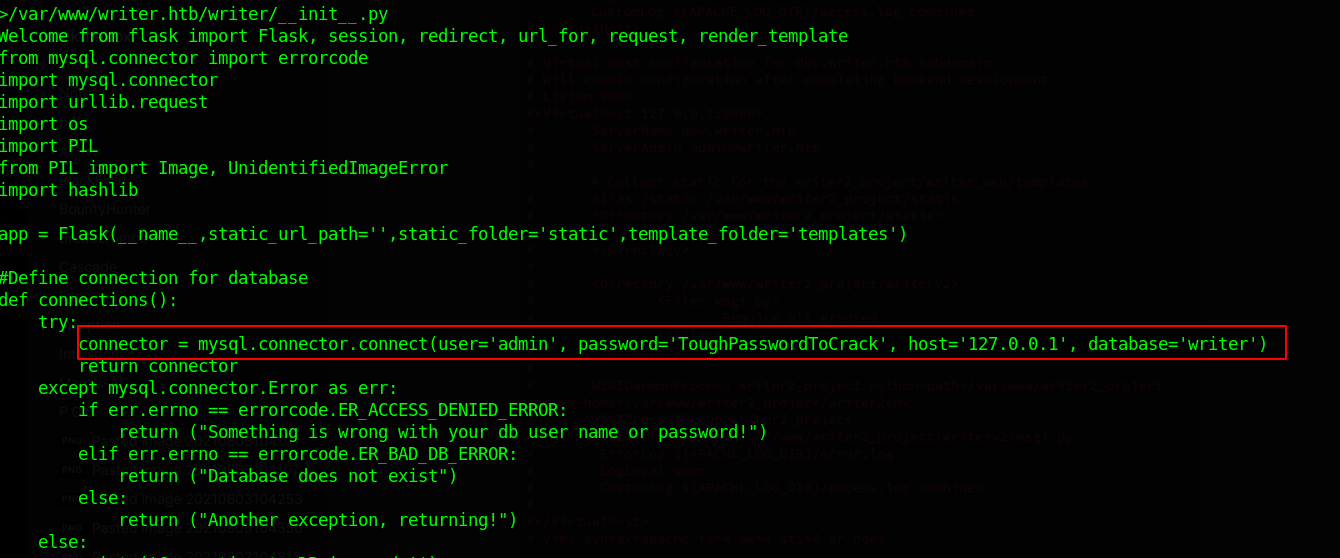This screenshot has width=1340, height=558.
Task: Click the 'Database does not exist' return line
Action: pos(287,476)
